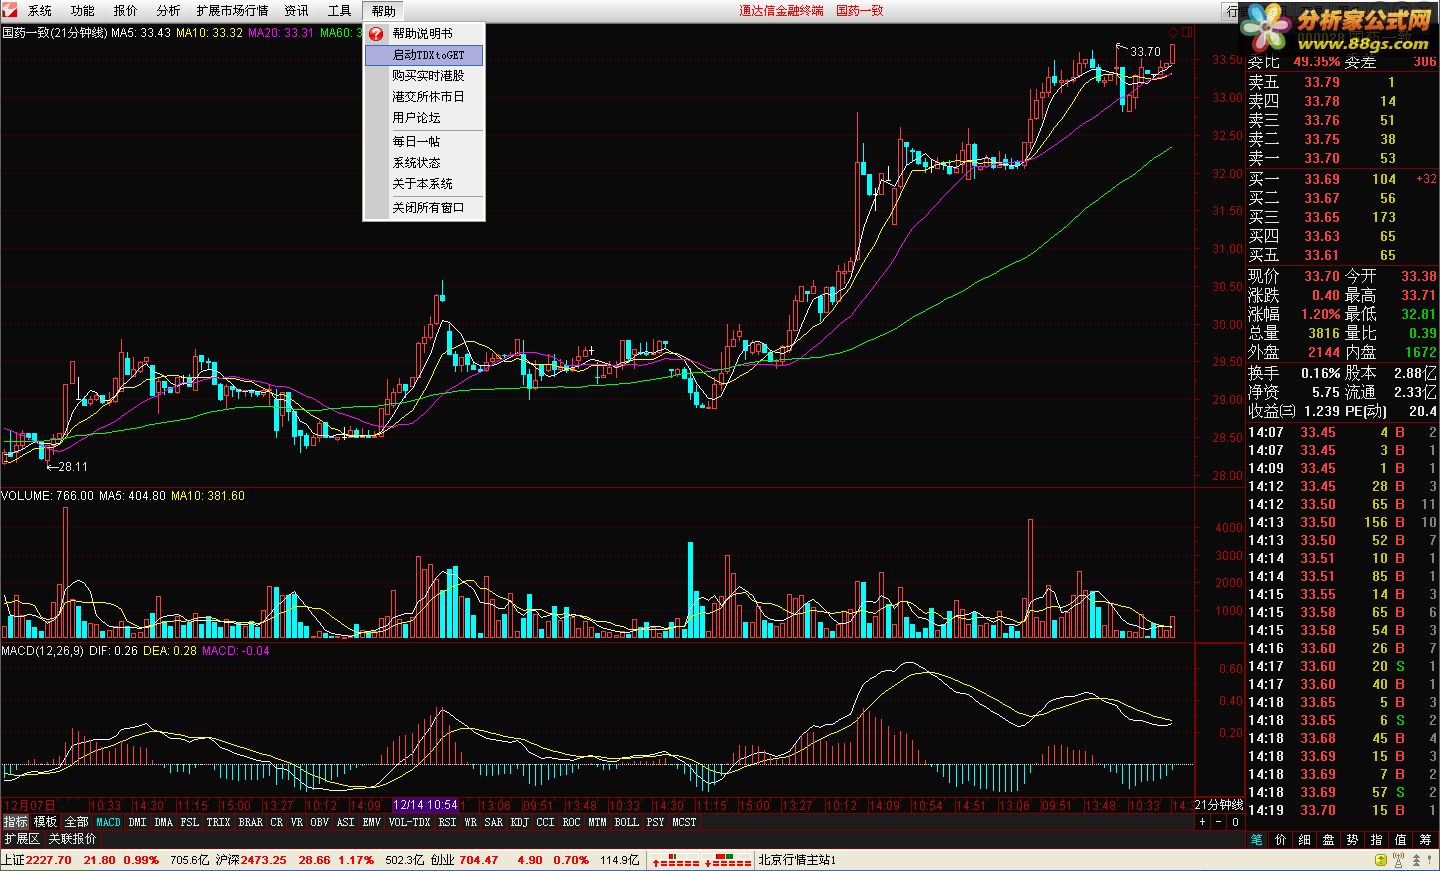The height and width of the screenshot is (871, 1440).
Task: Select the RSI indicator tab
Action: click(447, 822)
